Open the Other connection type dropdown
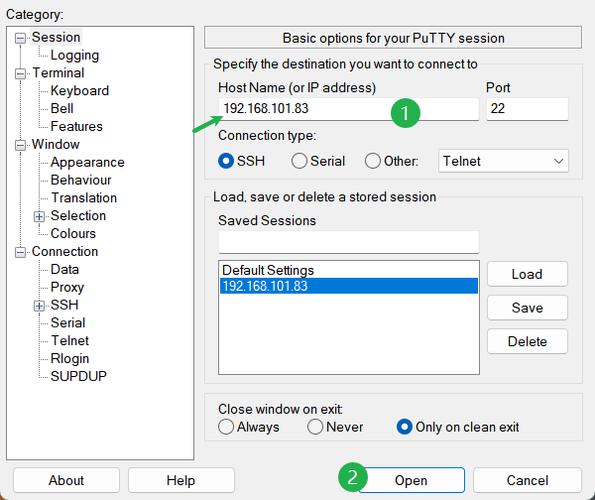Viewport: 595px width, 500px height. 503,161
